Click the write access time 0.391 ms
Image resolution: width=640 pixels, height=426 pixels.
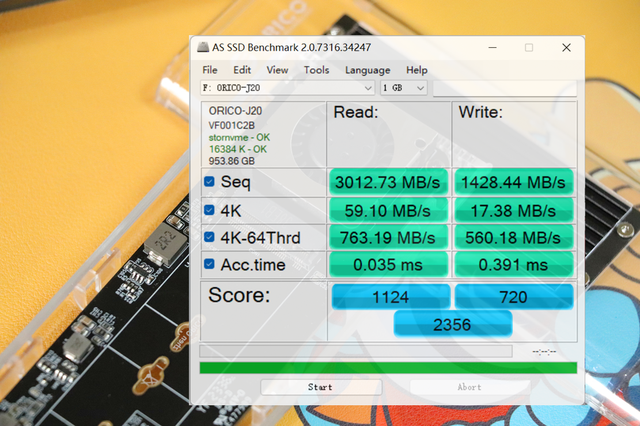(513, 265)
